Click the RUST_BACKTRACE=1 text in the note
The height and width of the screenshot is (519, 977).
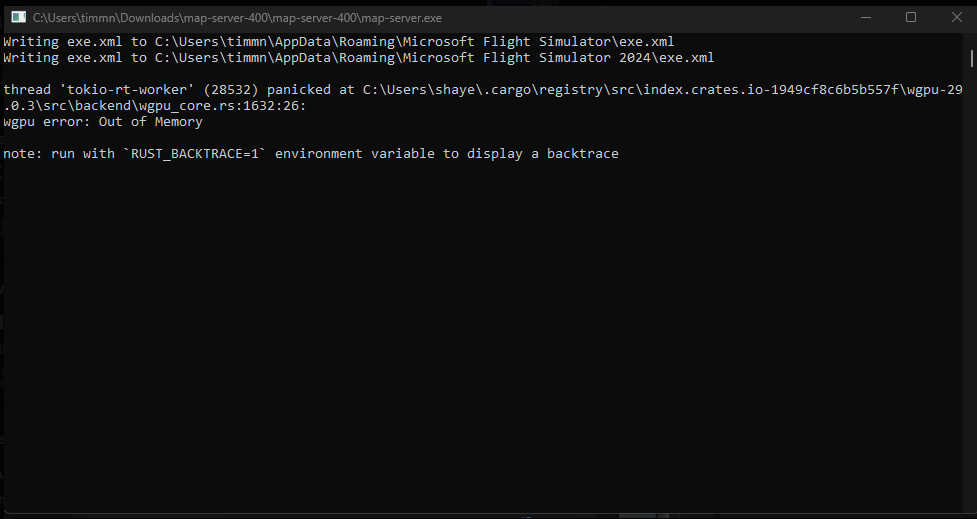coord(194,153)
